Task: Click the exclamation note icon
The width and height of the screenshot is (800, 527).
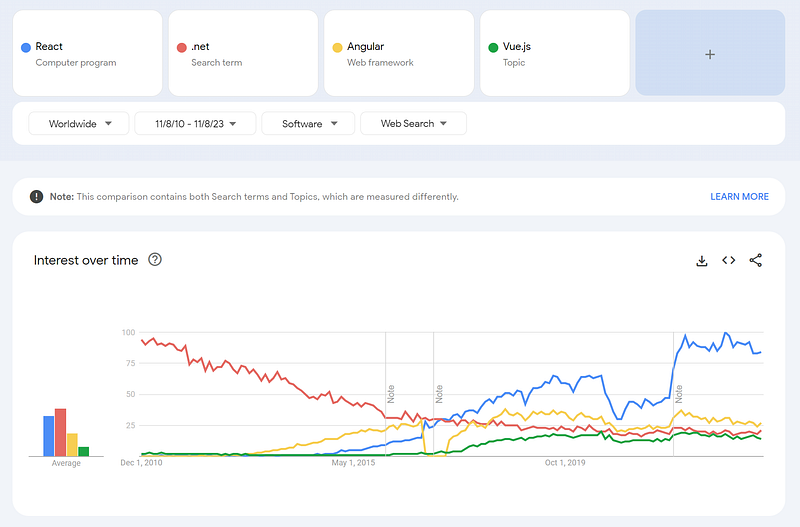Action: (36, 196)
